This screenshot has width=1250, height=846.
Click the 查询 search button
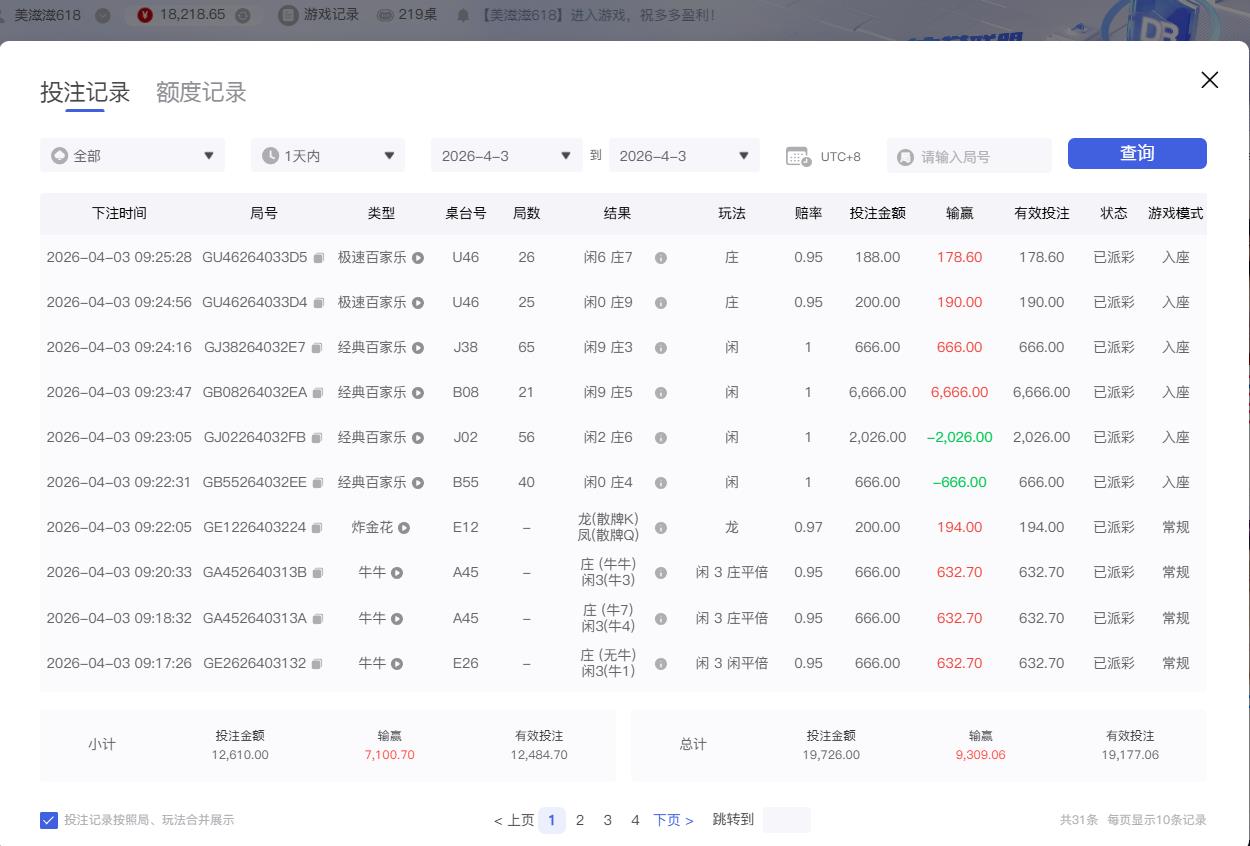tap(1137, 154)
